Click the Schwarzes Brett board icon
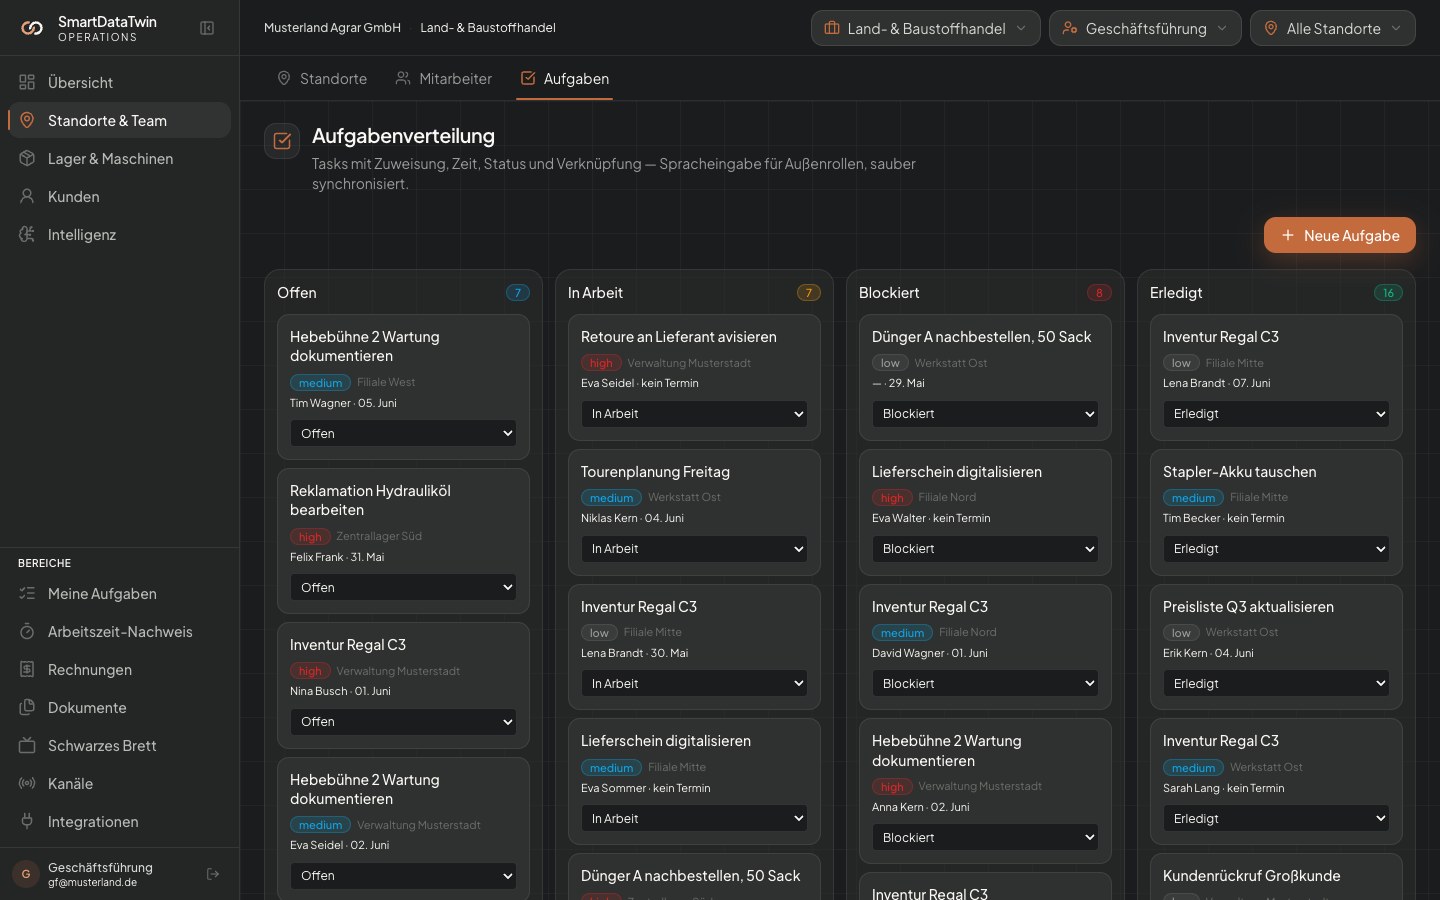1440x900 pixels. click(27, 745)
